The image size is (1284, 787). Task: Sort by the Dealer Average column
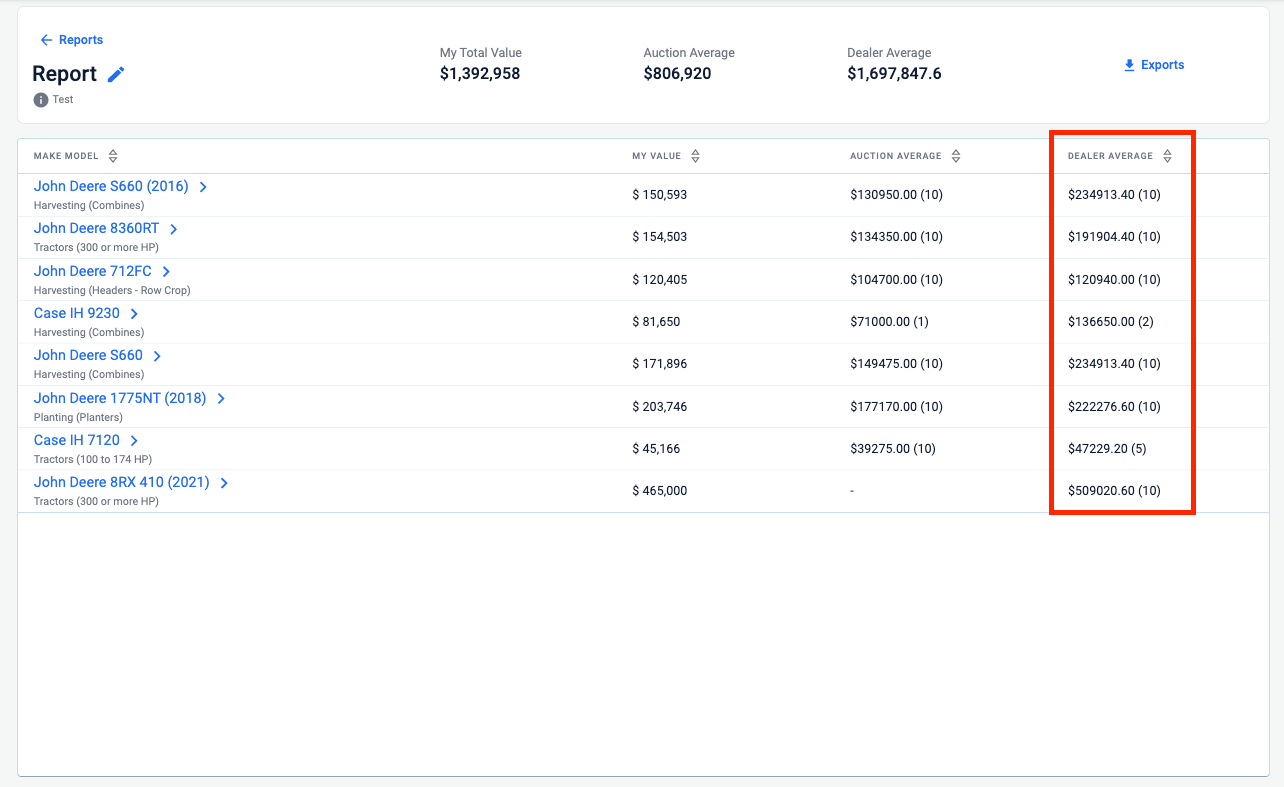coord(1167,156)
